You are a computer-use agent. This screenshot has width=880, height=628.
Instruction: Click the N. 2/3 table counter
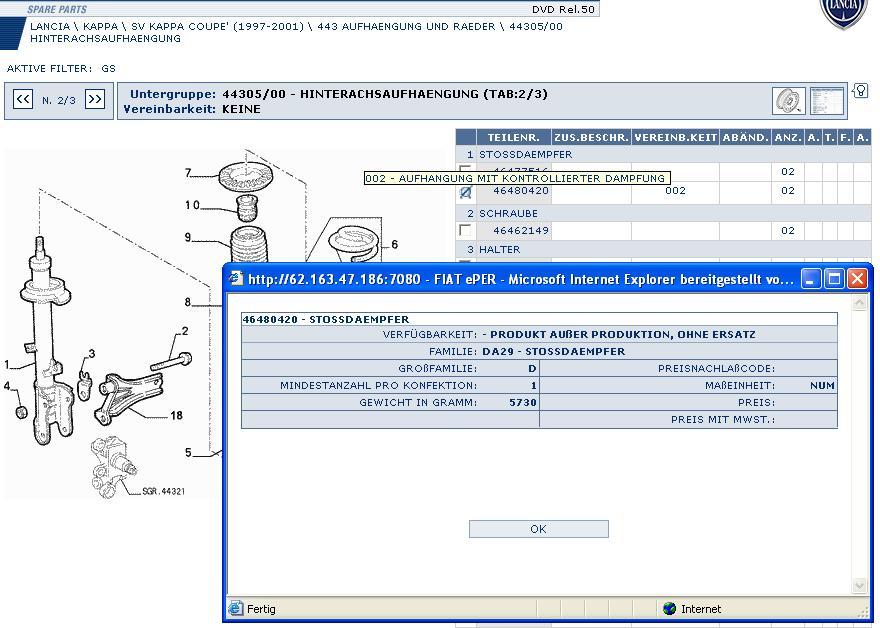(x=59, y=100)
